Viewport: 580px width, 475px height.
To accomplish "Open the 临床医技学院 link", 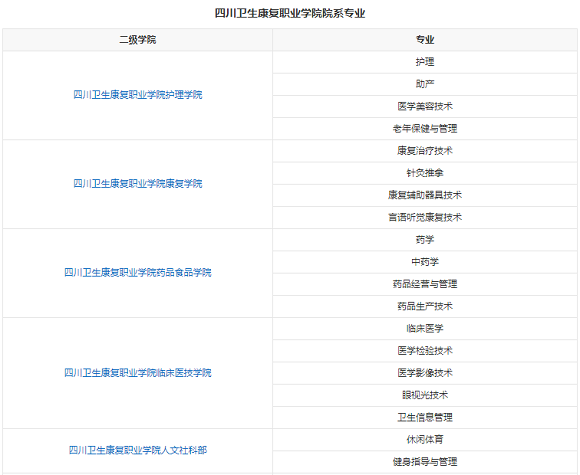I will click(x=138, y=373).
